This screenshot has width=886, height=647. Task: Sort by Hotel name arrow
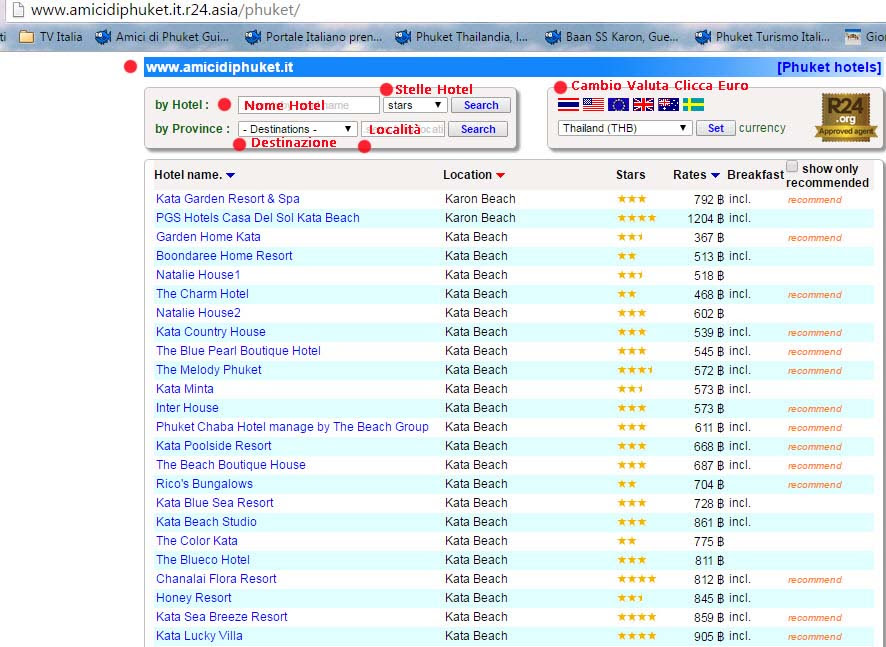[x=230, y=175]
